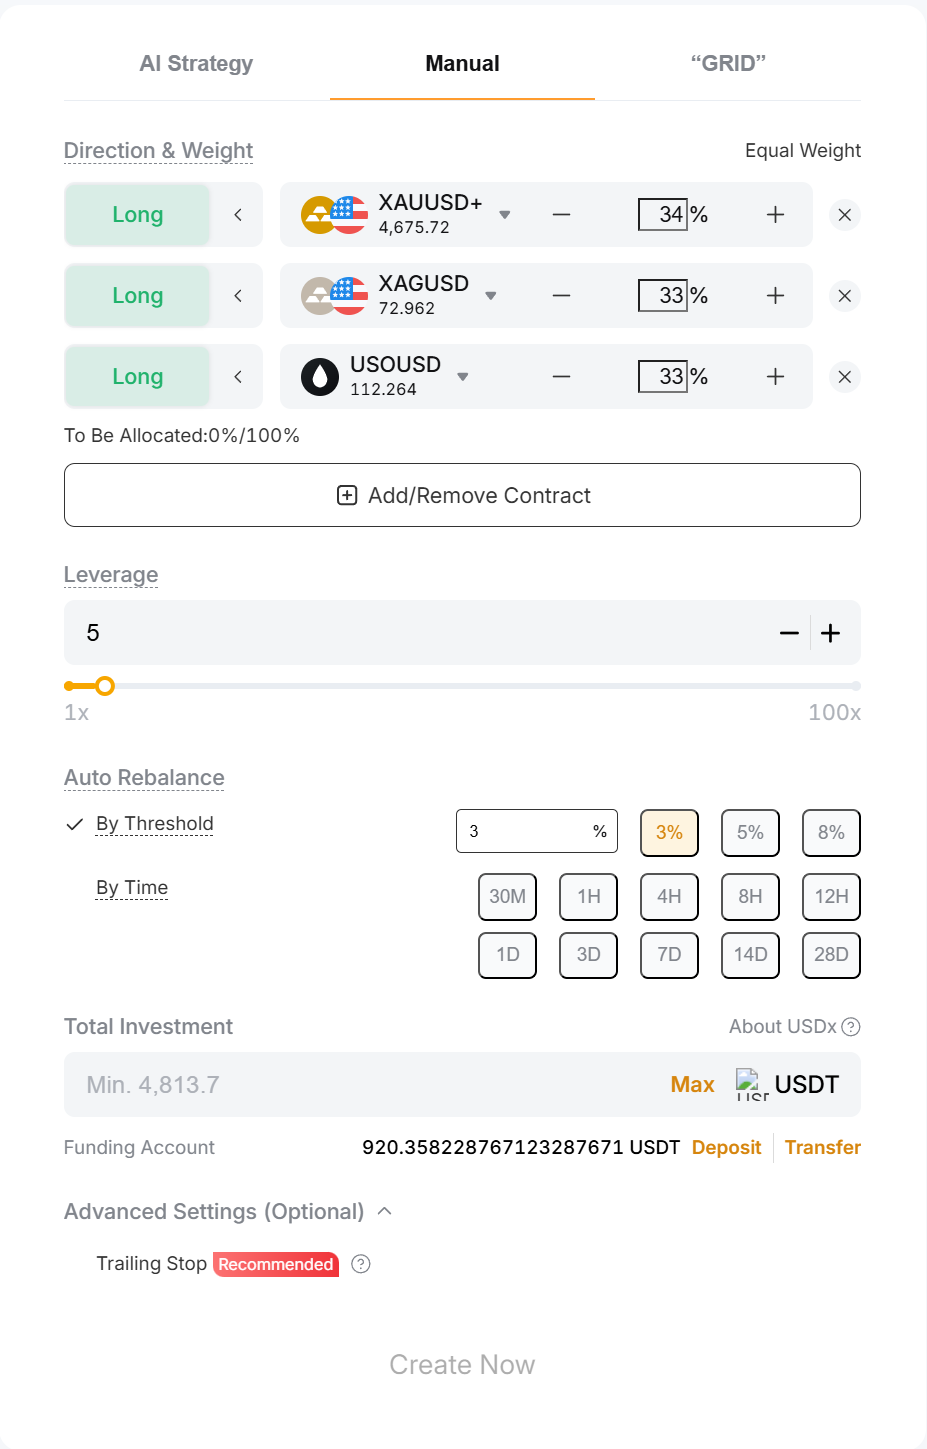Click the Deposit link

726,1148
